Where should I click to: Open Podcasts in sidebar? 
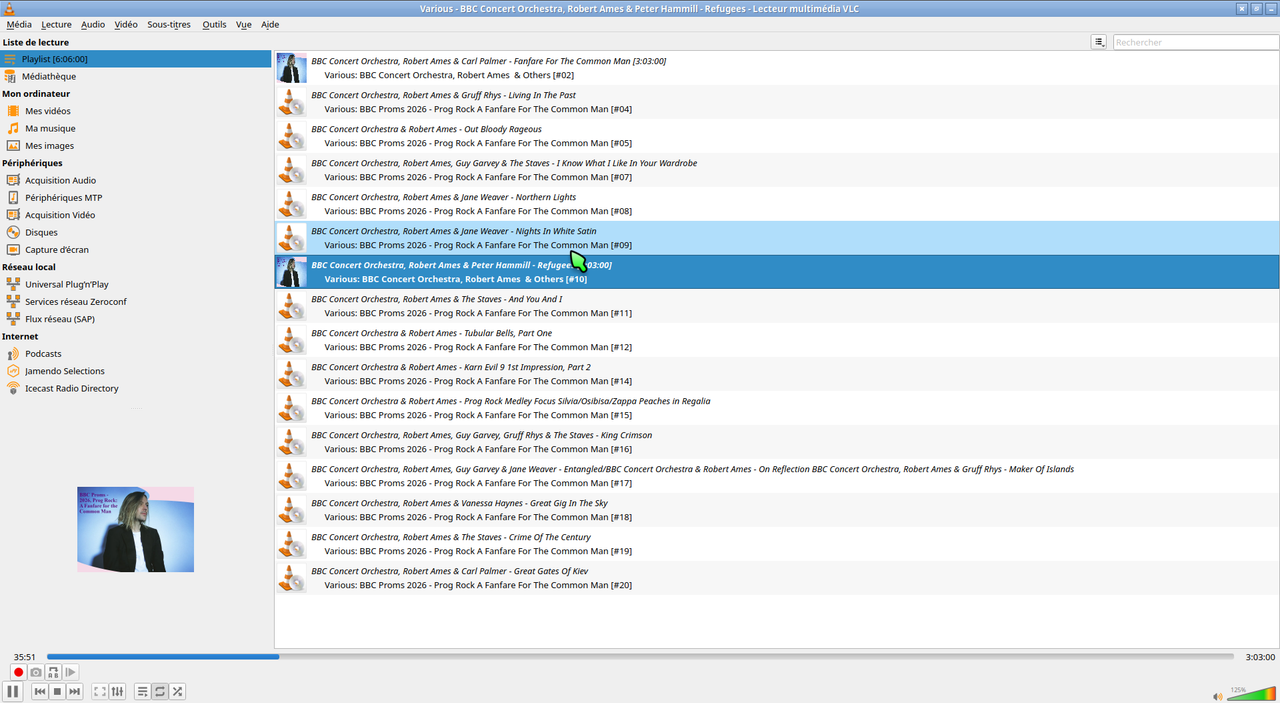[x=136, y=353]
